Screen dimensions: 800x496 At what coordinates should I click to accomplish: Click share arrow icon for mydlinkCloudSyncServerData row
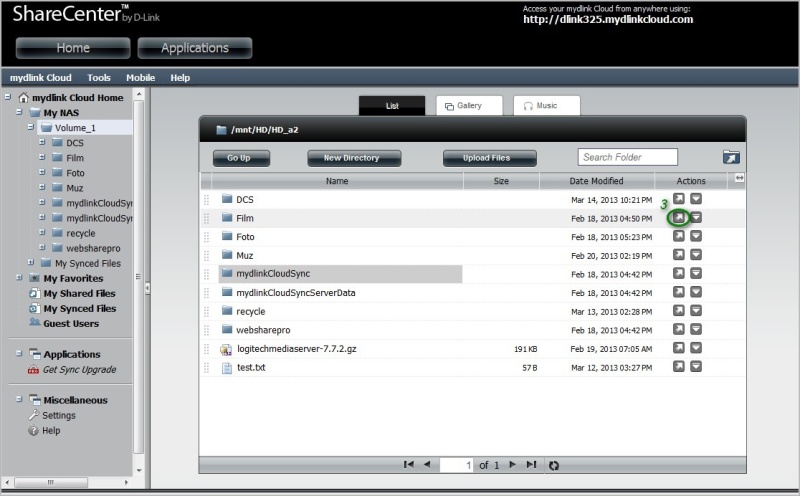[x=679, y=292]
